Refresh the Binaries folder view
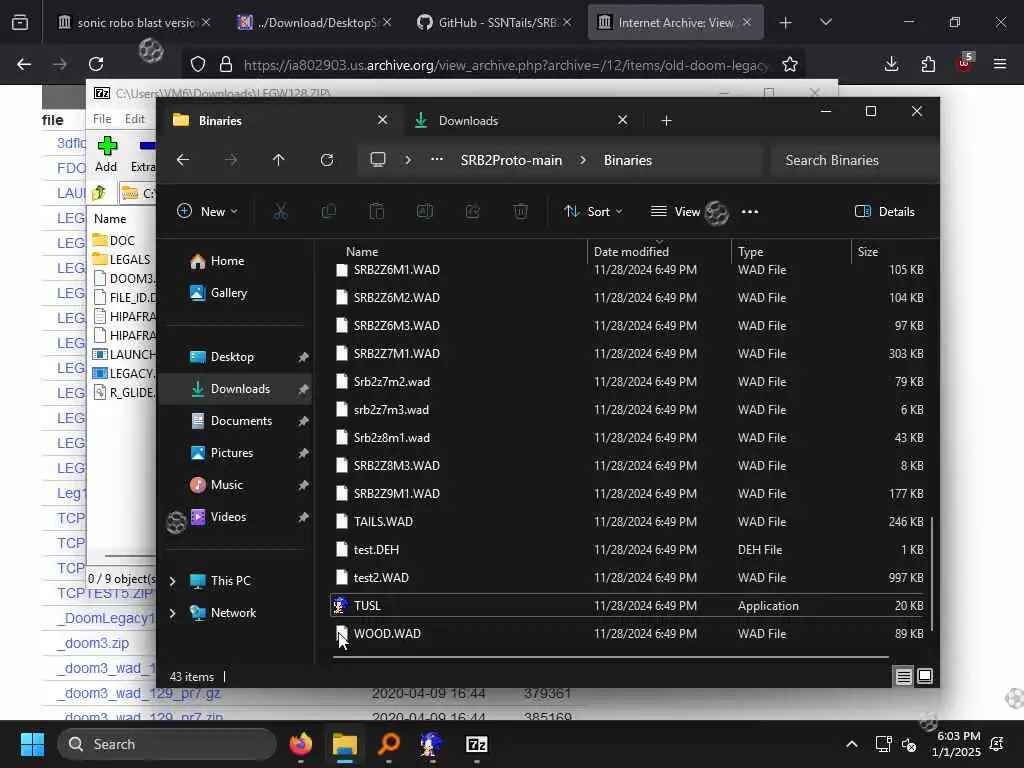This screenshot has width=1024, height=768. point(327,160)
